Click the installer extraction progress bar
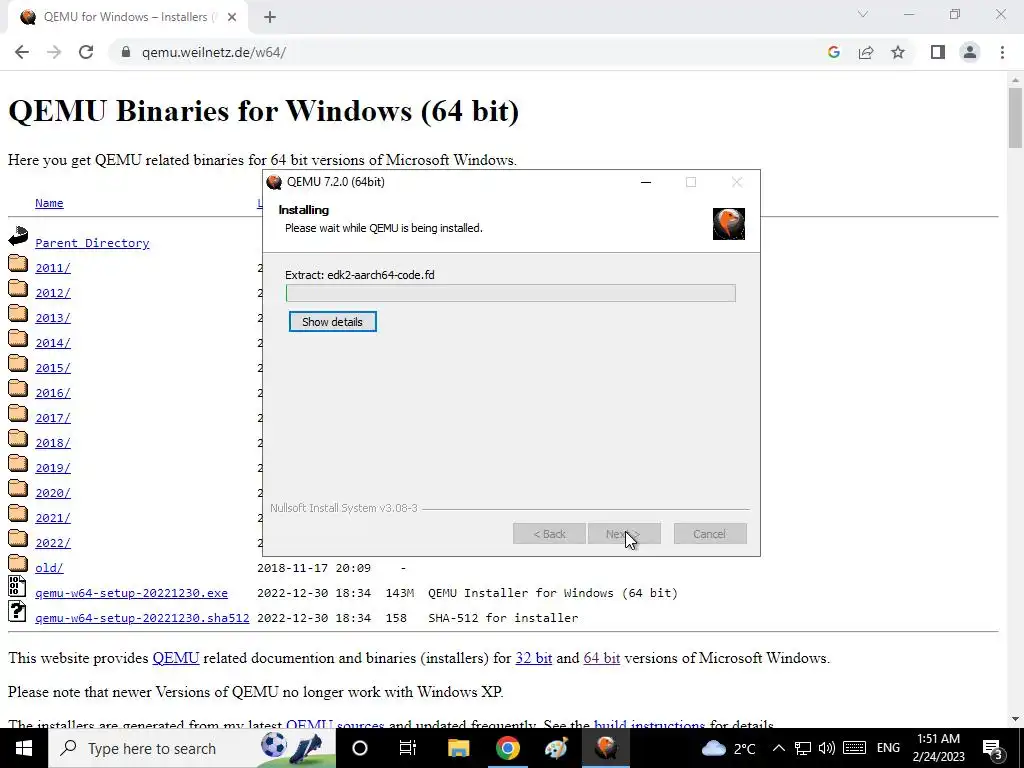1024x768 pixels. click(x=511, y=293)
